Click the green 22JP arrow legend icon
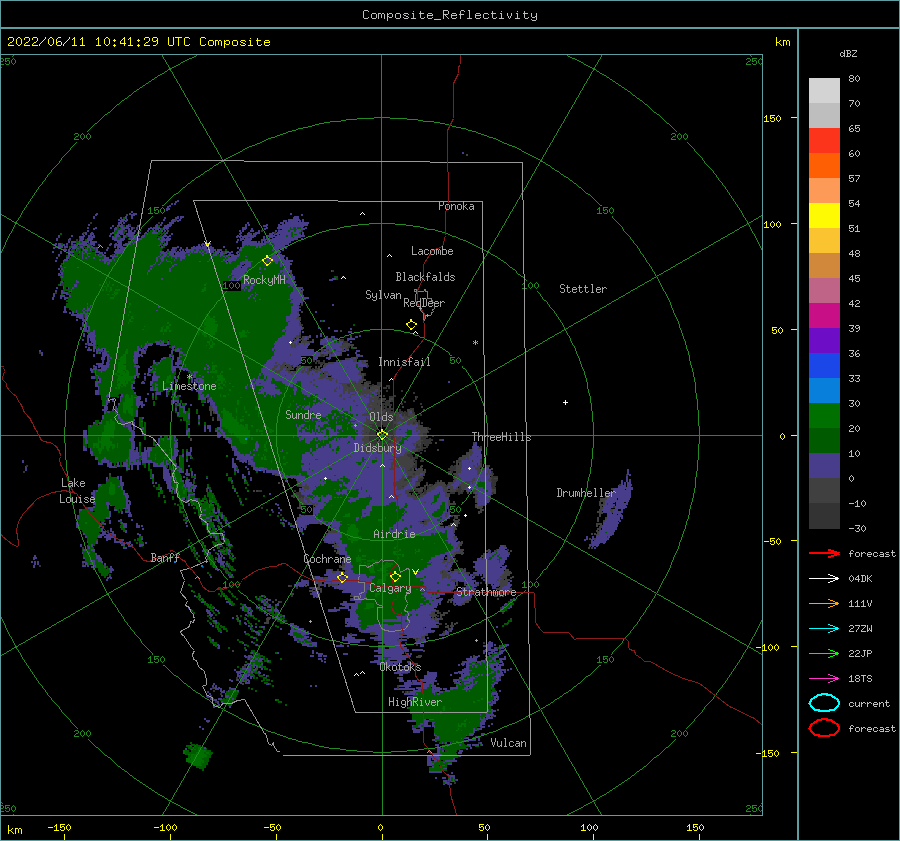 click(x=824, y=653)
